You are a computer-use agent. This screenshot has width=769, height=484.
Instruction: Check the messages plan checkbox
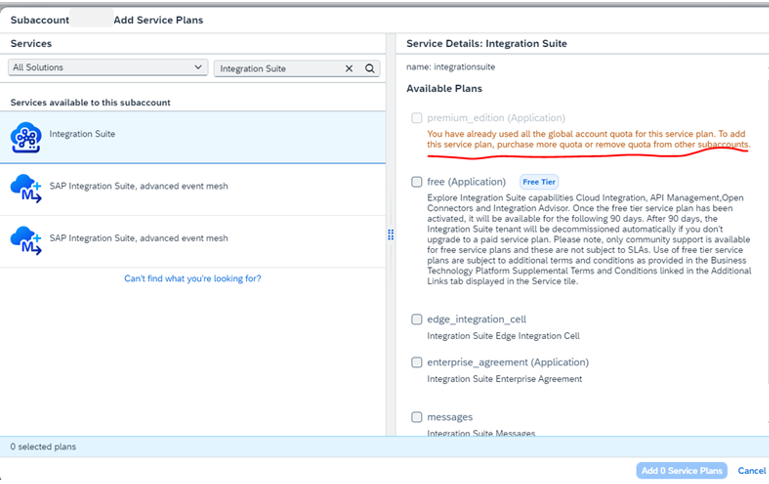[416, 417]
